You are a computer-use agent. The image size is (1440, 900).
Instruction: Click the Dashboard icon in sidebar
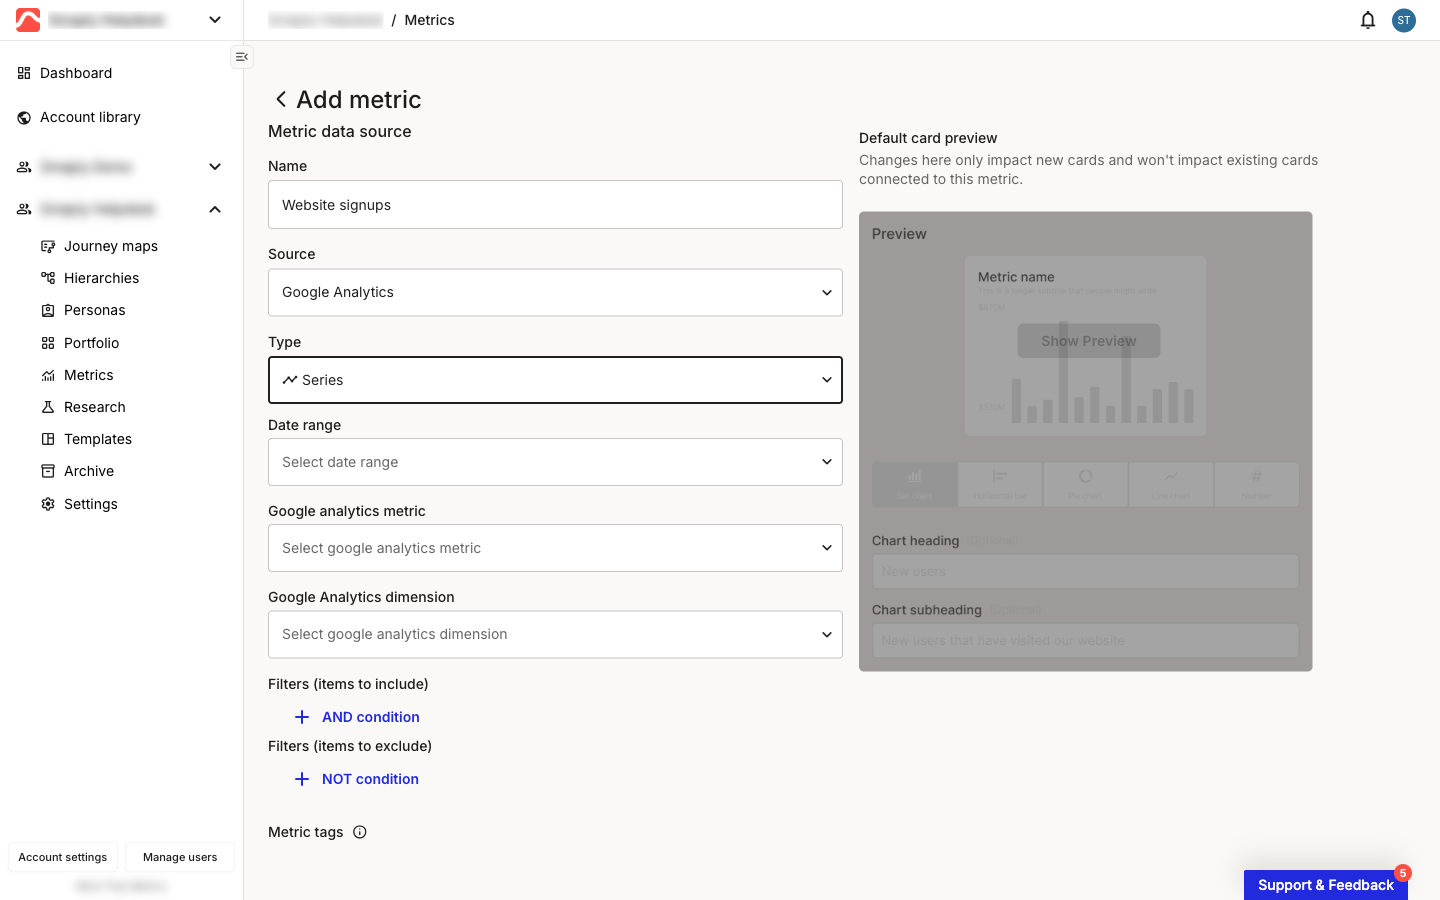point(24,73)
